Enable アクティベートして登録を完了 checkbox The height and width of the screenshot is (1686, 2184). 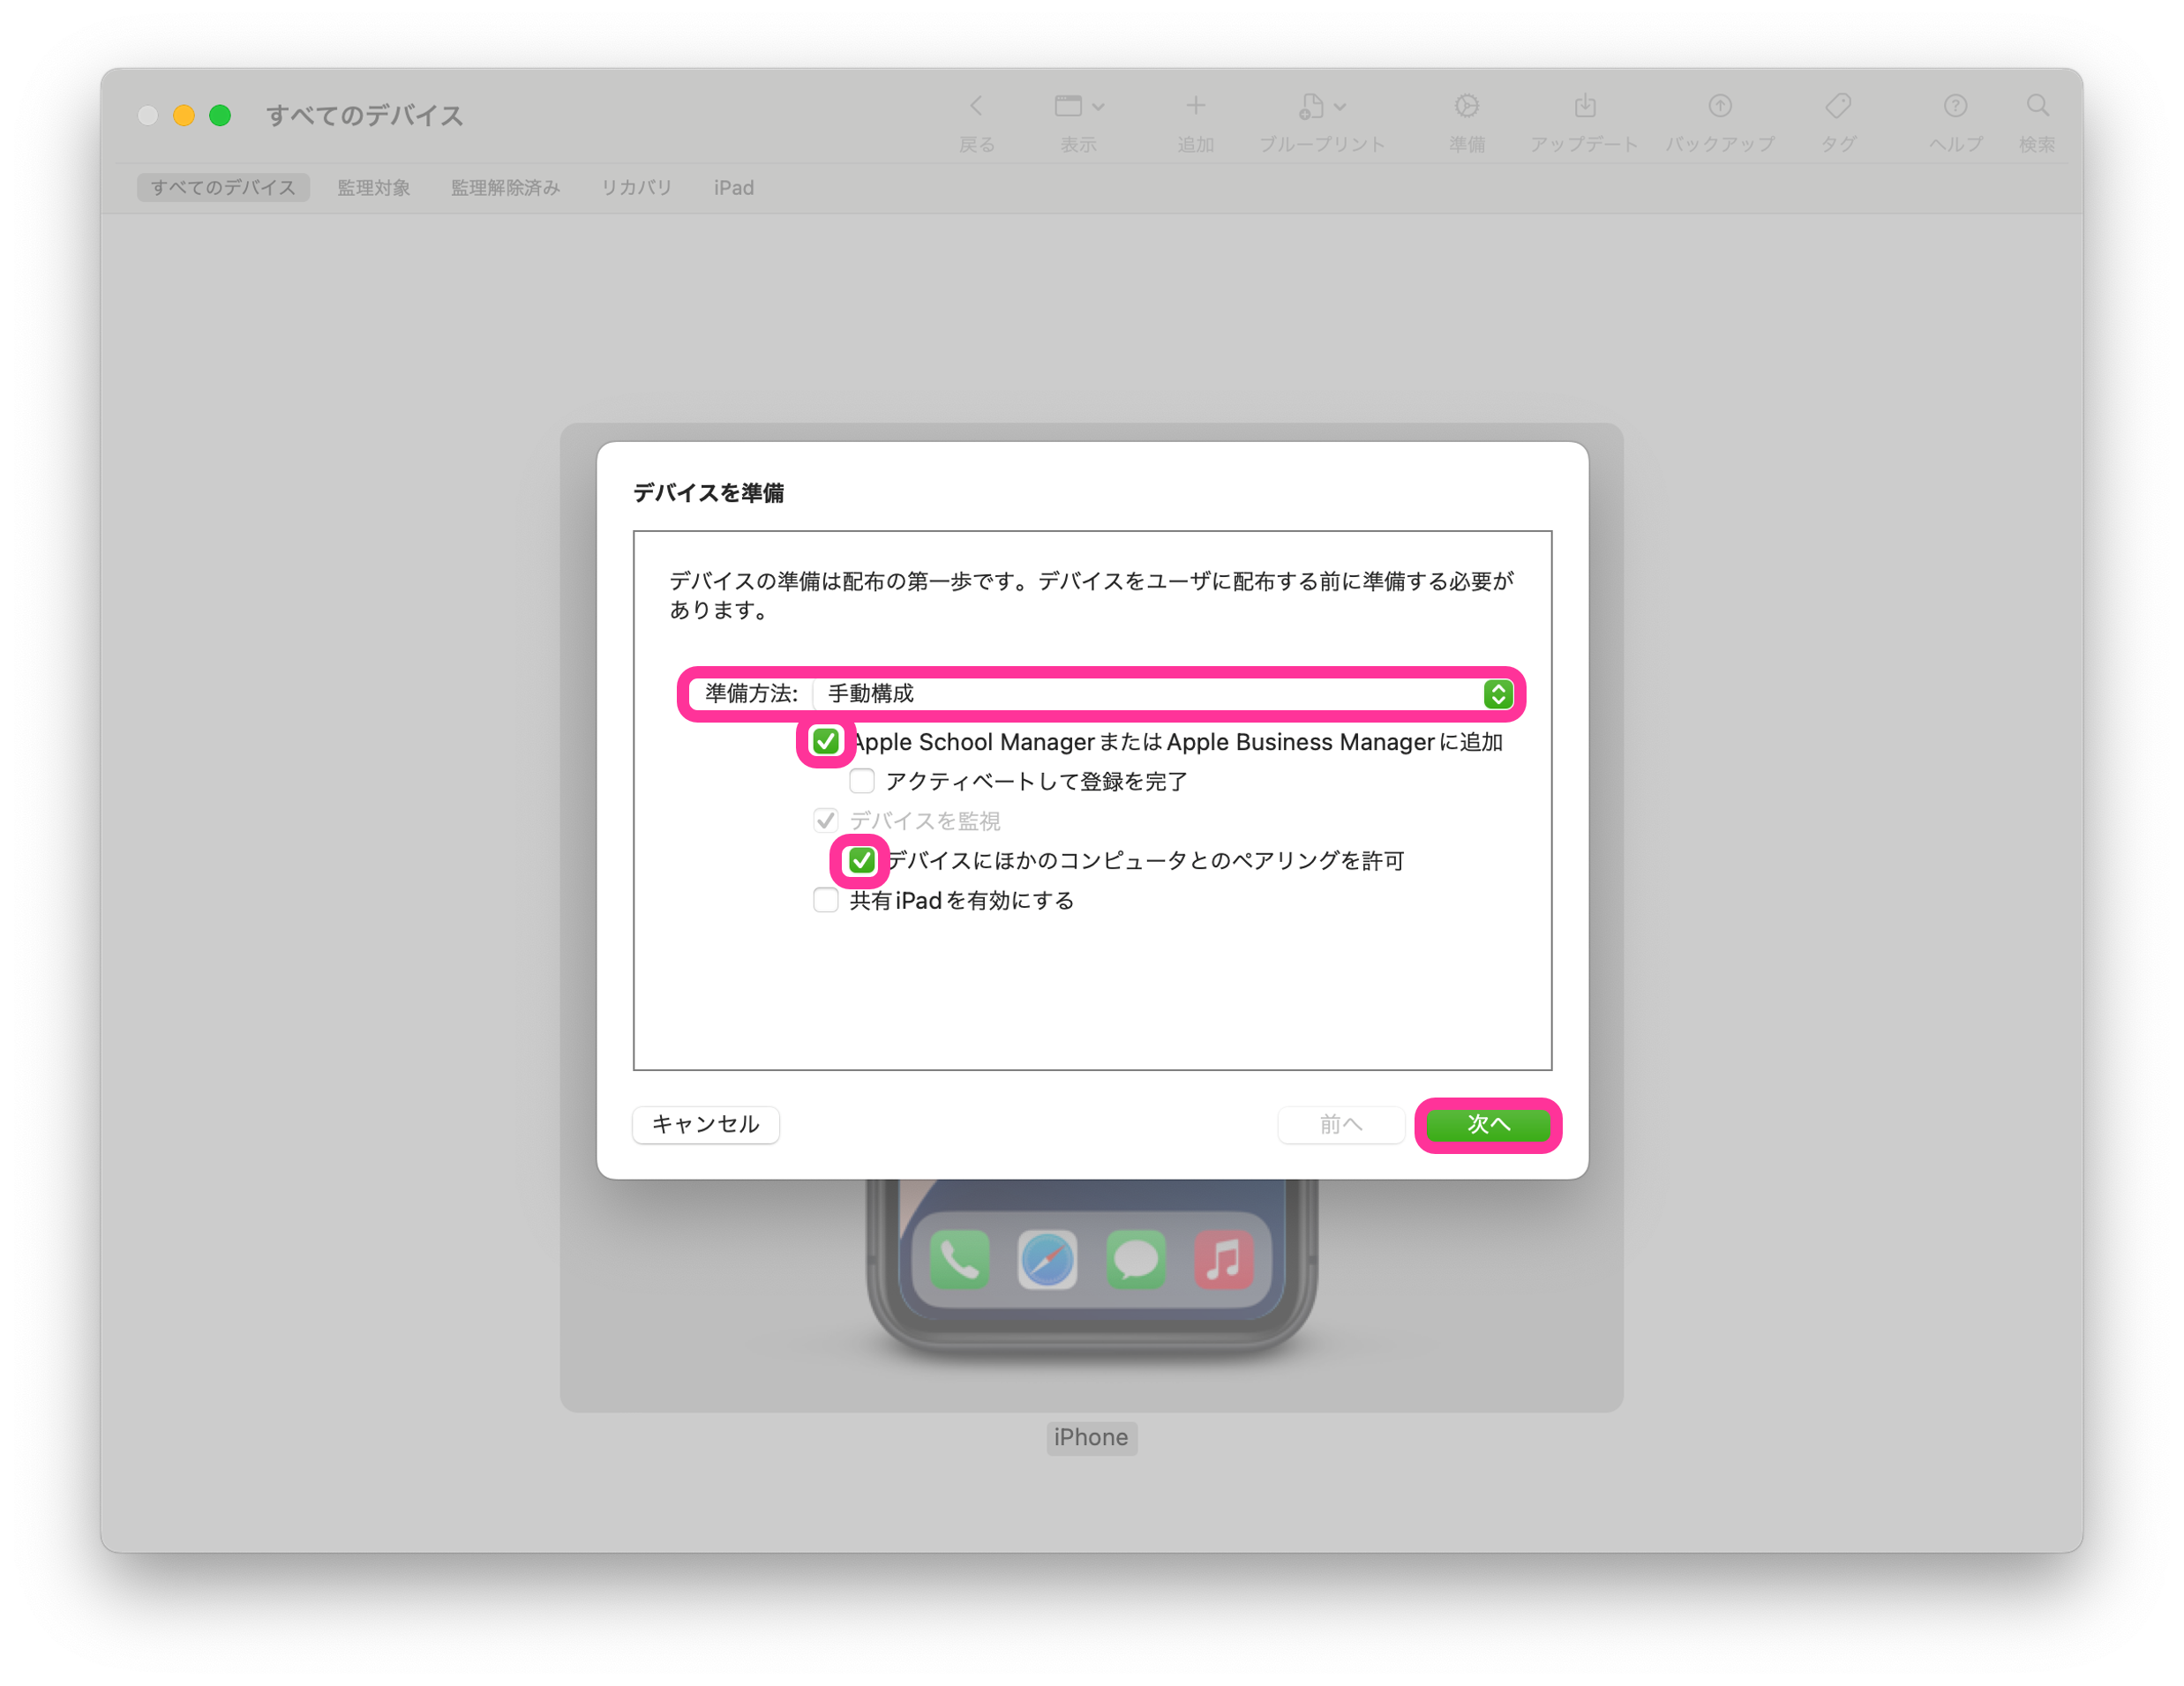(861, 781)
